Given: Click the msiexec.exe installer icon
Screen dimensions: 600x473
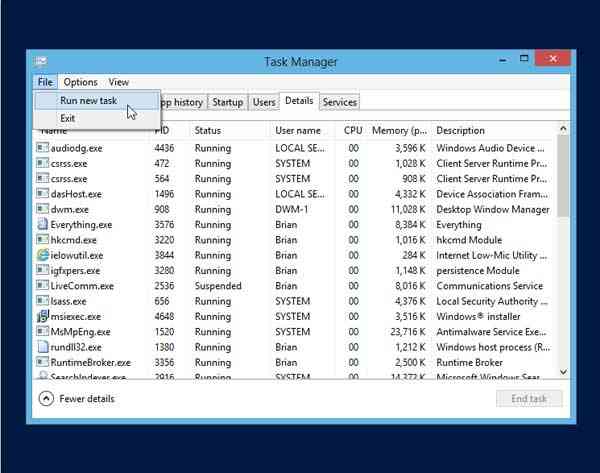Looking at the screenshot, I should click(x=42, y=317).
